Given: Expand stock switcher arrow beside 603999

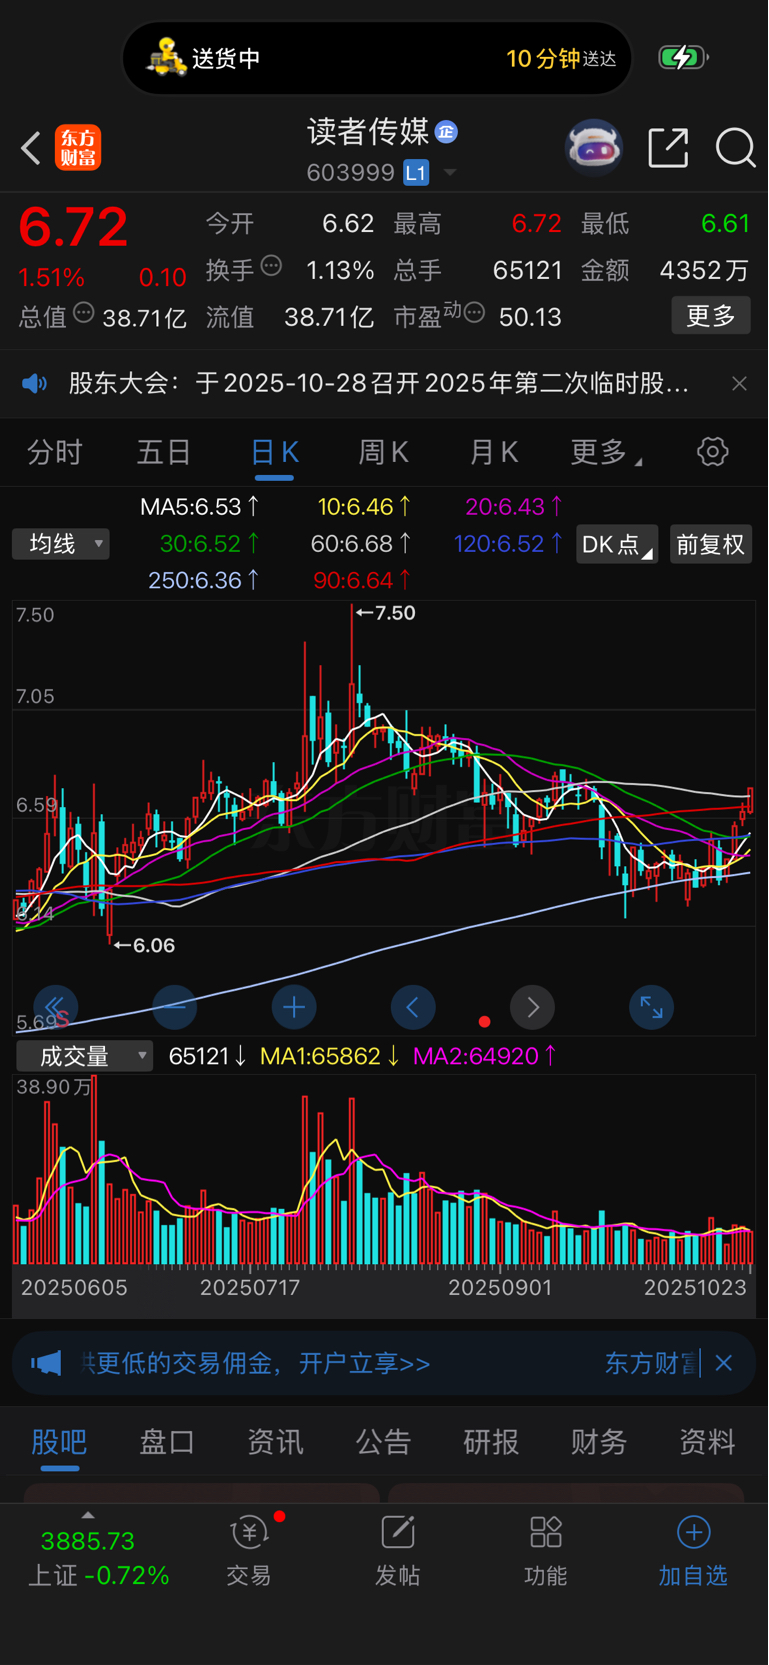Looking at the screenshot, I should point(450,173).
